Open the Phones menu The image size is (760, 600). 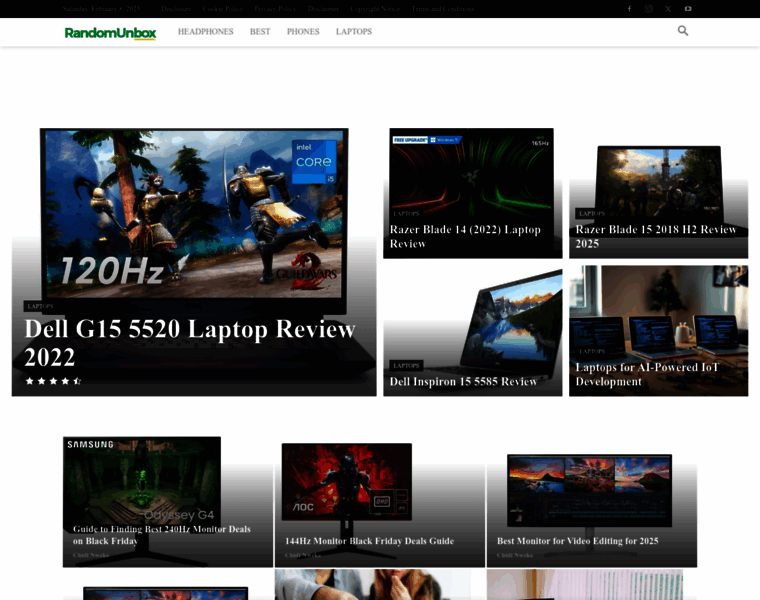click(303, 32)
